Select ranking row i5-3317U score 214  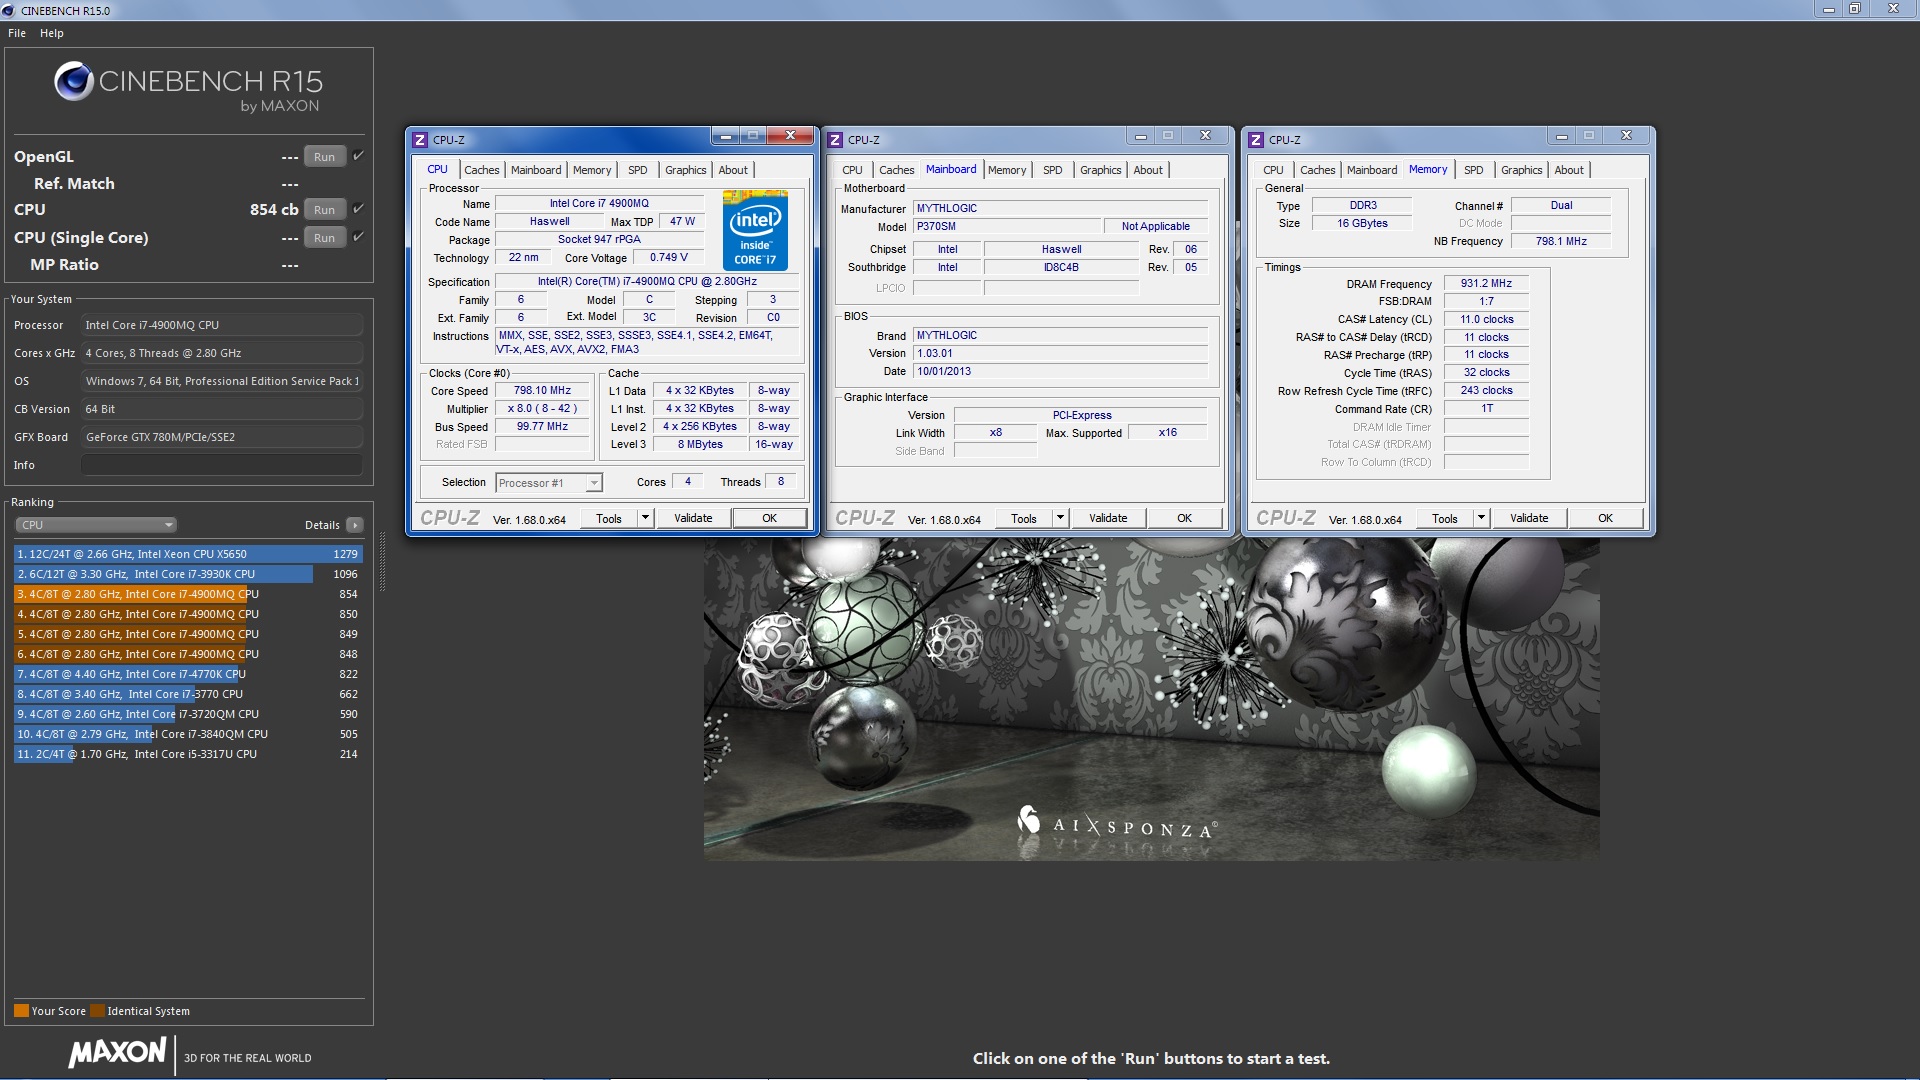point(188,754)
